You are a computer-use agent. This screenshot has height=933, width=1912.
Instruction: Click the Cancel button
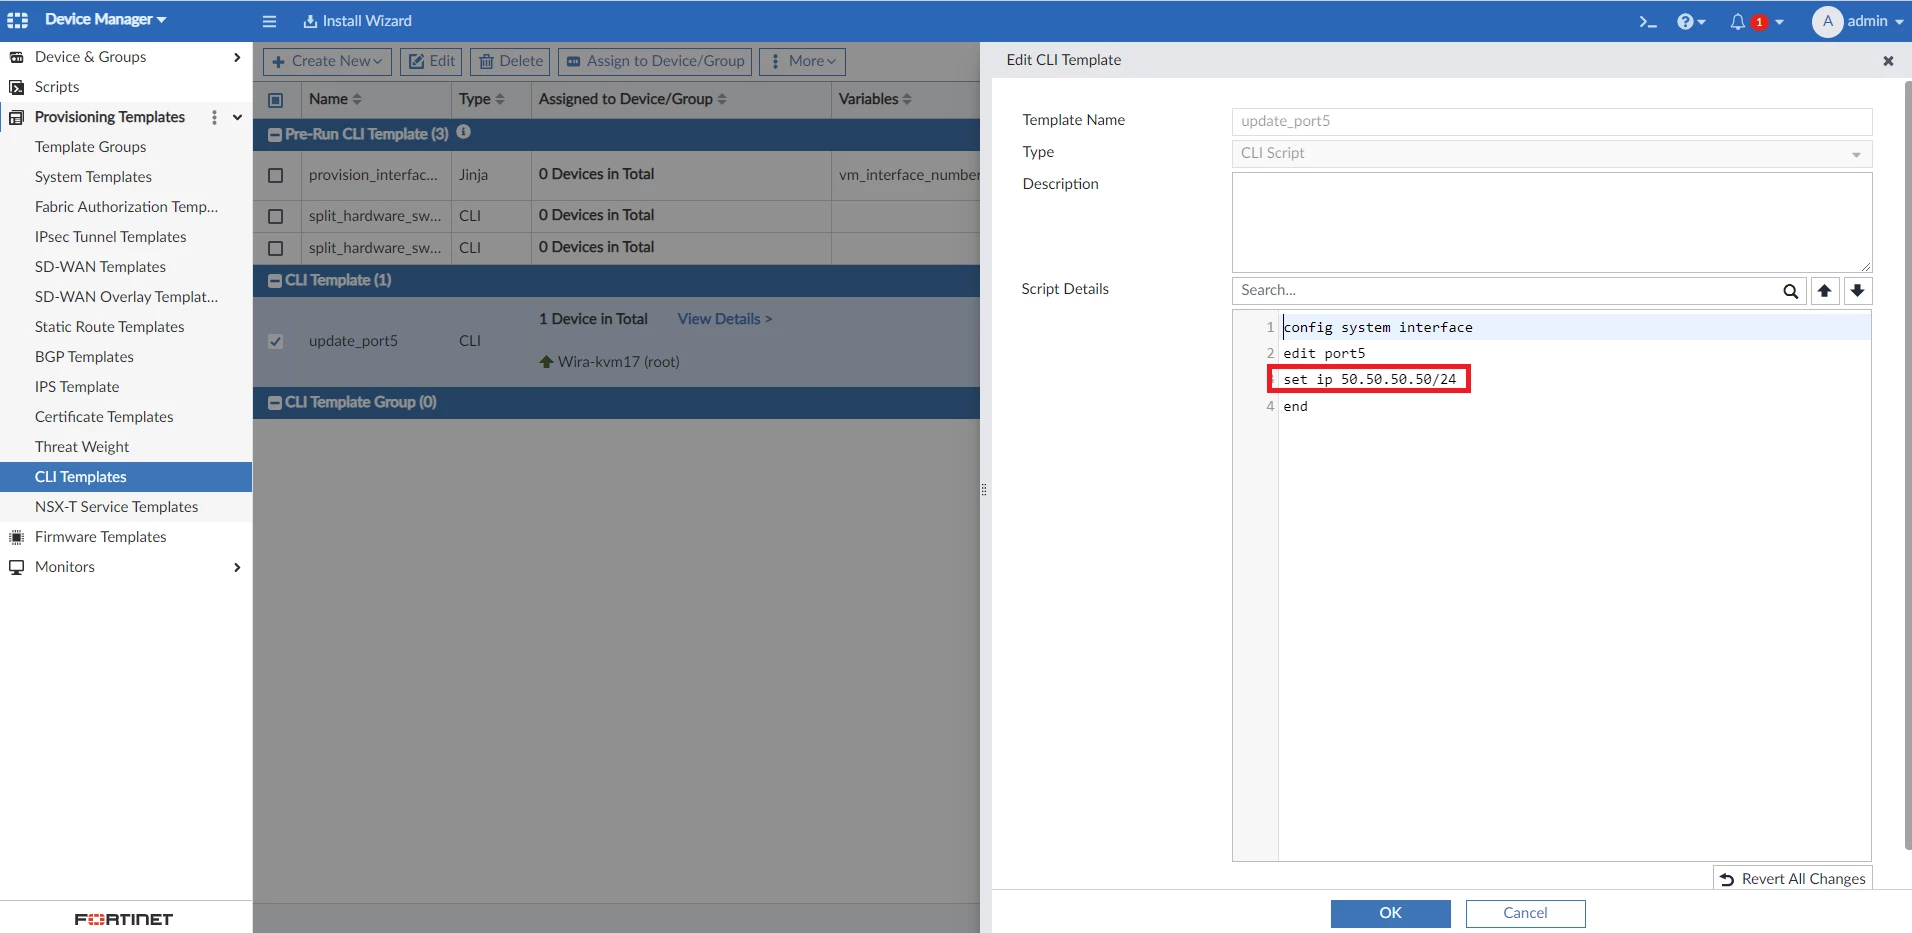(1525, 913)
